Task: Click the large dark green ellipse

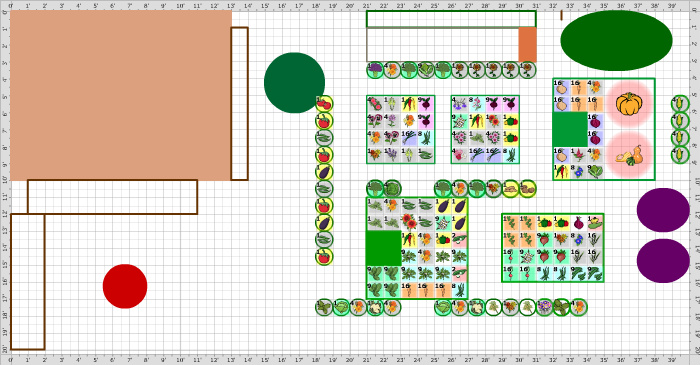Action: [x=616, y=41]
